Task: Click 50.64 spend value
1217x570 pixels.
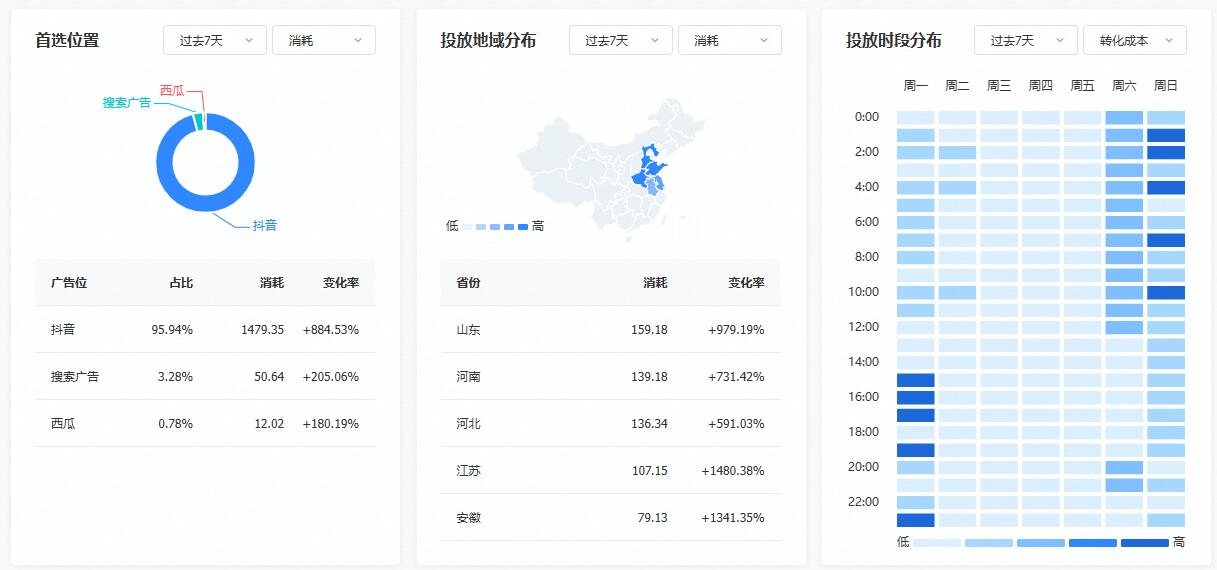Action: tap(270, 376)
